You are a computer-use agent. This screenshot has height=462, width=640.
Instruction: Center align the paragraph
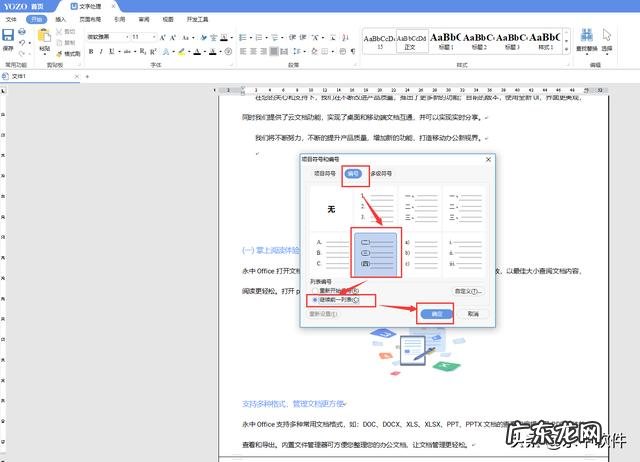[x=253, y=51]
